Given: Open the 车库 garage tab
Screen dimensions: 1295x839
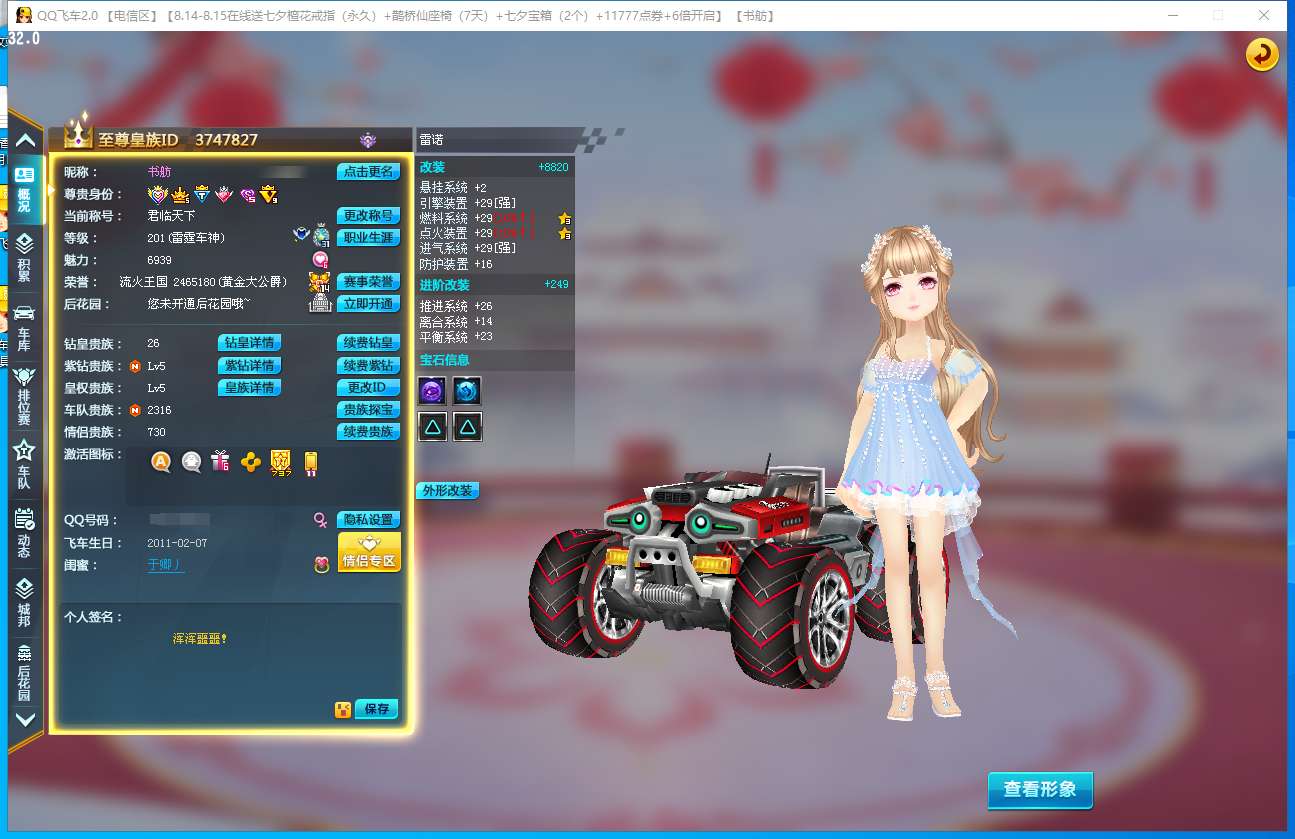Looking at the screenshot, I should pyautogui.click(x=25, y=328).
